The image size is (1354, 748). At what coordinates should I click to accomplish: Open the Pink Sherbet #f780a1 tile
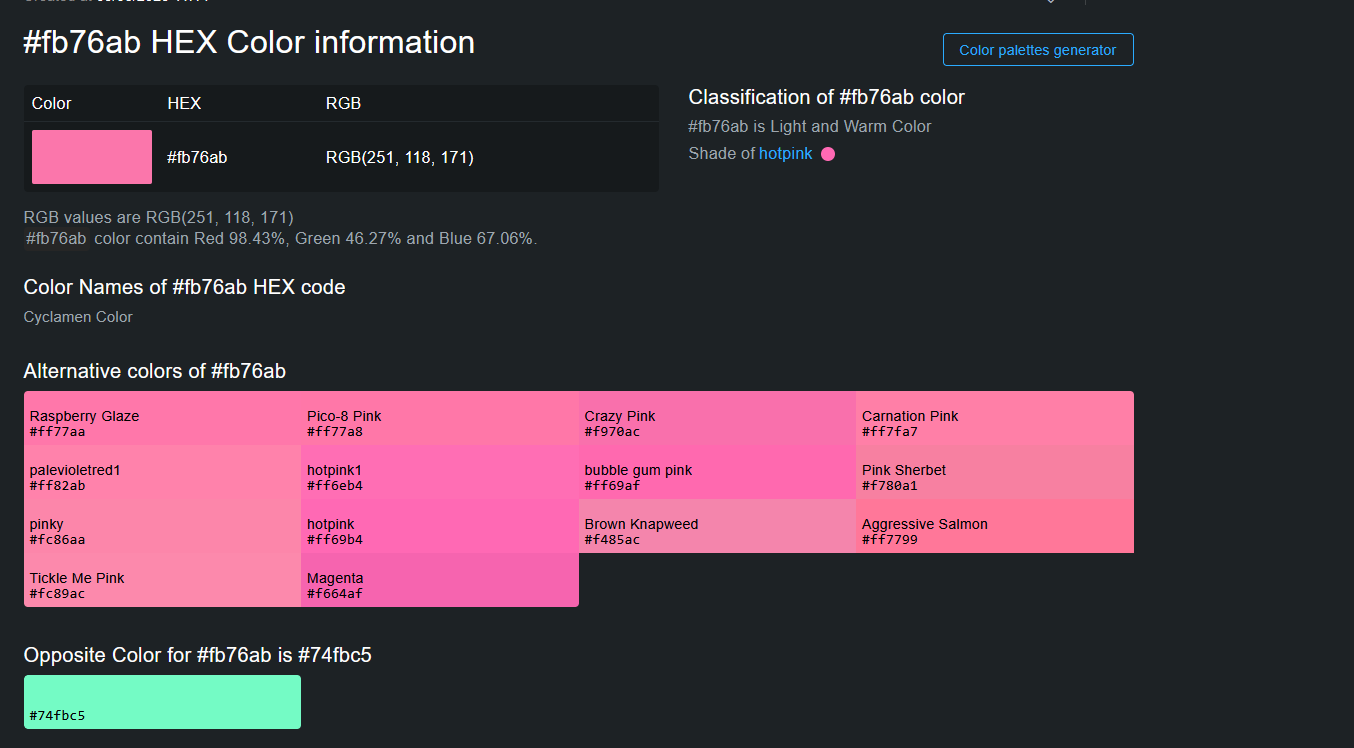click(995, 472)
